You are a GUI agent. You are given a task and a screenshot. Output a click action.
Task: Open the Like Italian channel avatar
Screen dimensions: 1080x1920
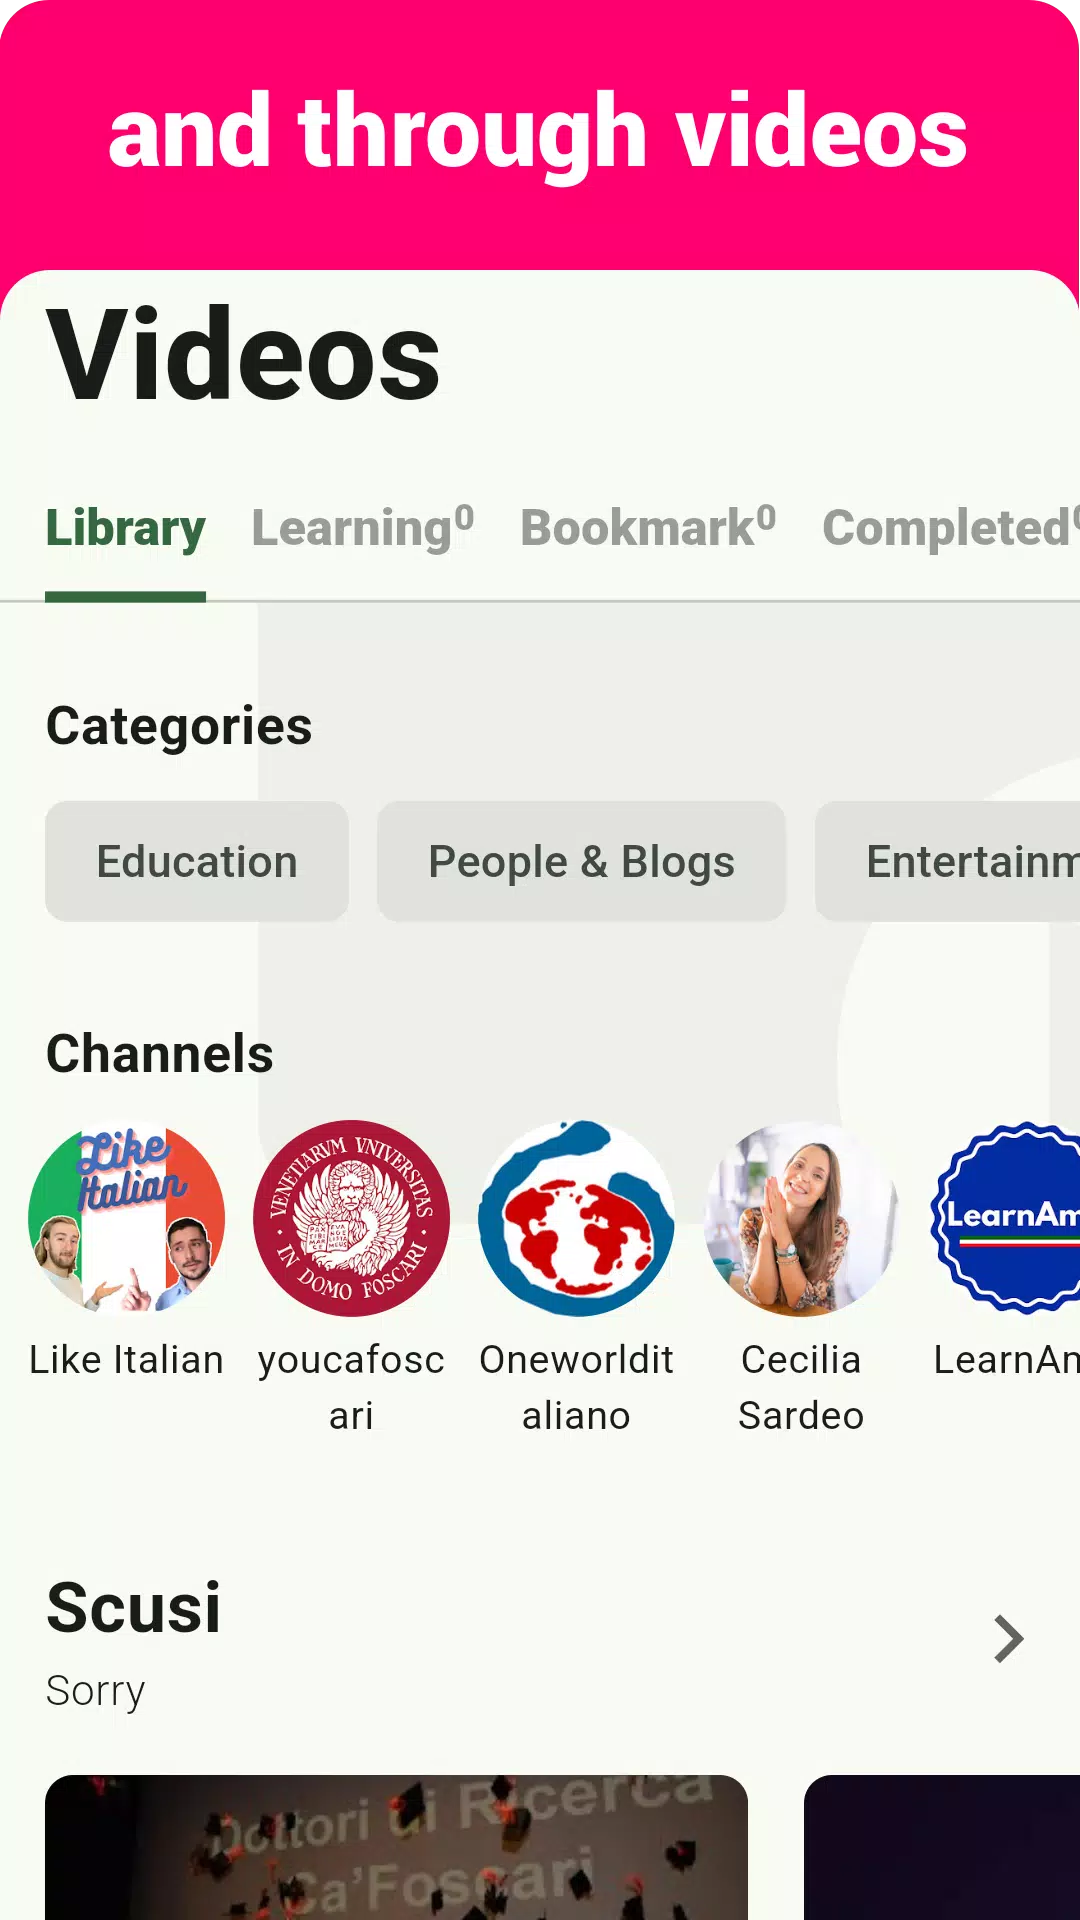coord(126,1218)
